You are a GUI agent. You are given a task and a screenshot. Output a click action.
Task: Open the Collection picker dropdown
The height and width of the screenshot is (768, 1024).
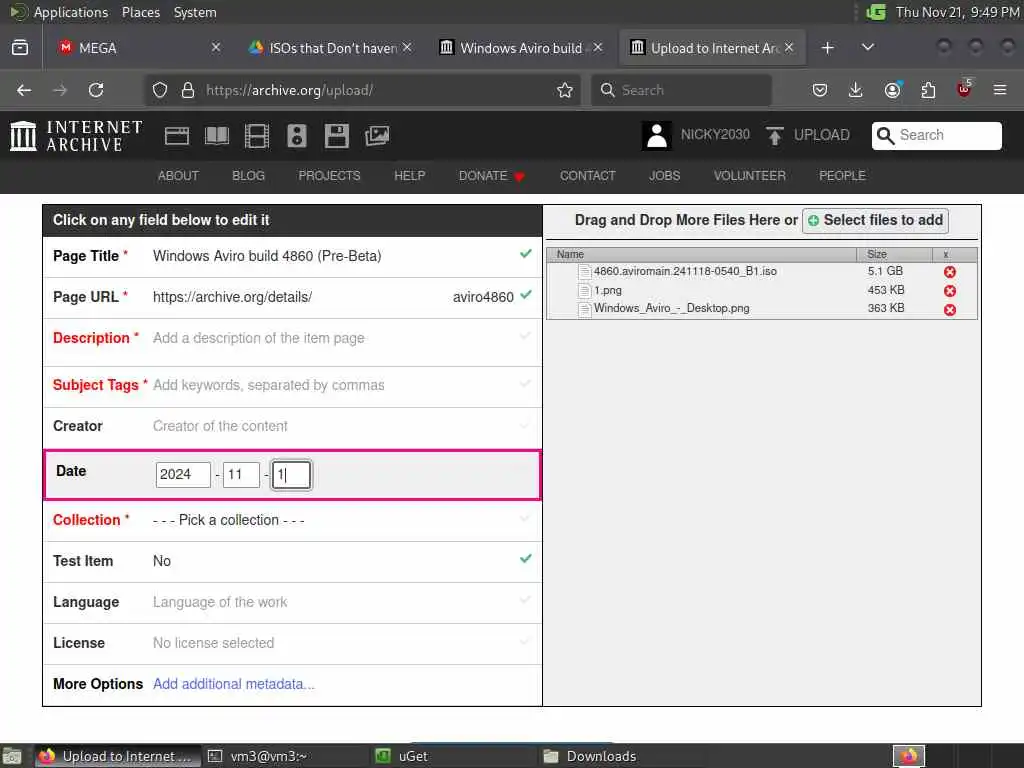coord(293,520)
